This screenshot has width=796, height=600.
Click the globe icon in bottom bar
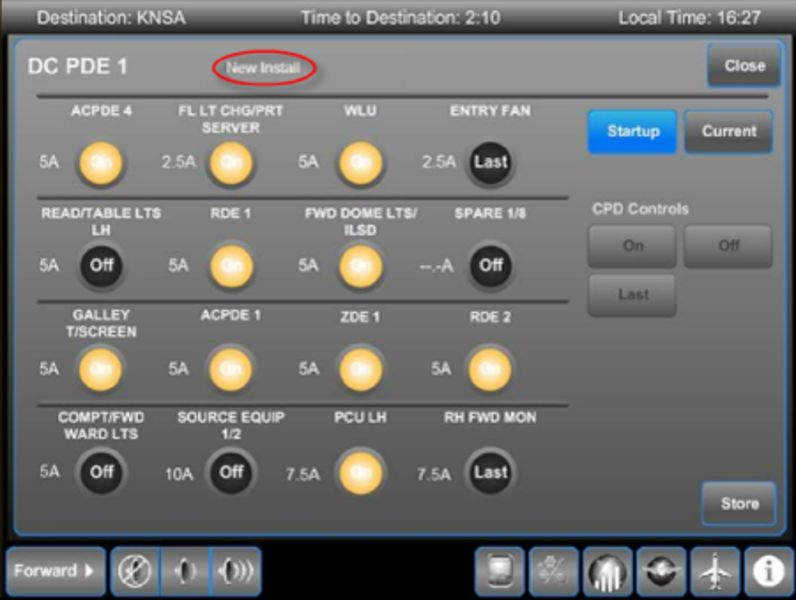pos(661,571)
